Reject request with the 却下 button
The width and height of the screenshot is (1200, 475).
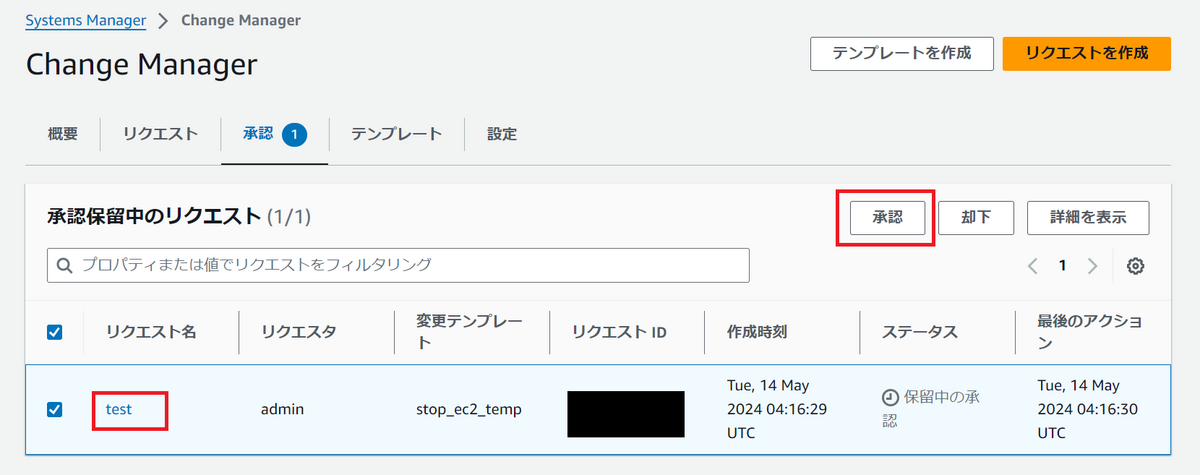tap(976, 217)
